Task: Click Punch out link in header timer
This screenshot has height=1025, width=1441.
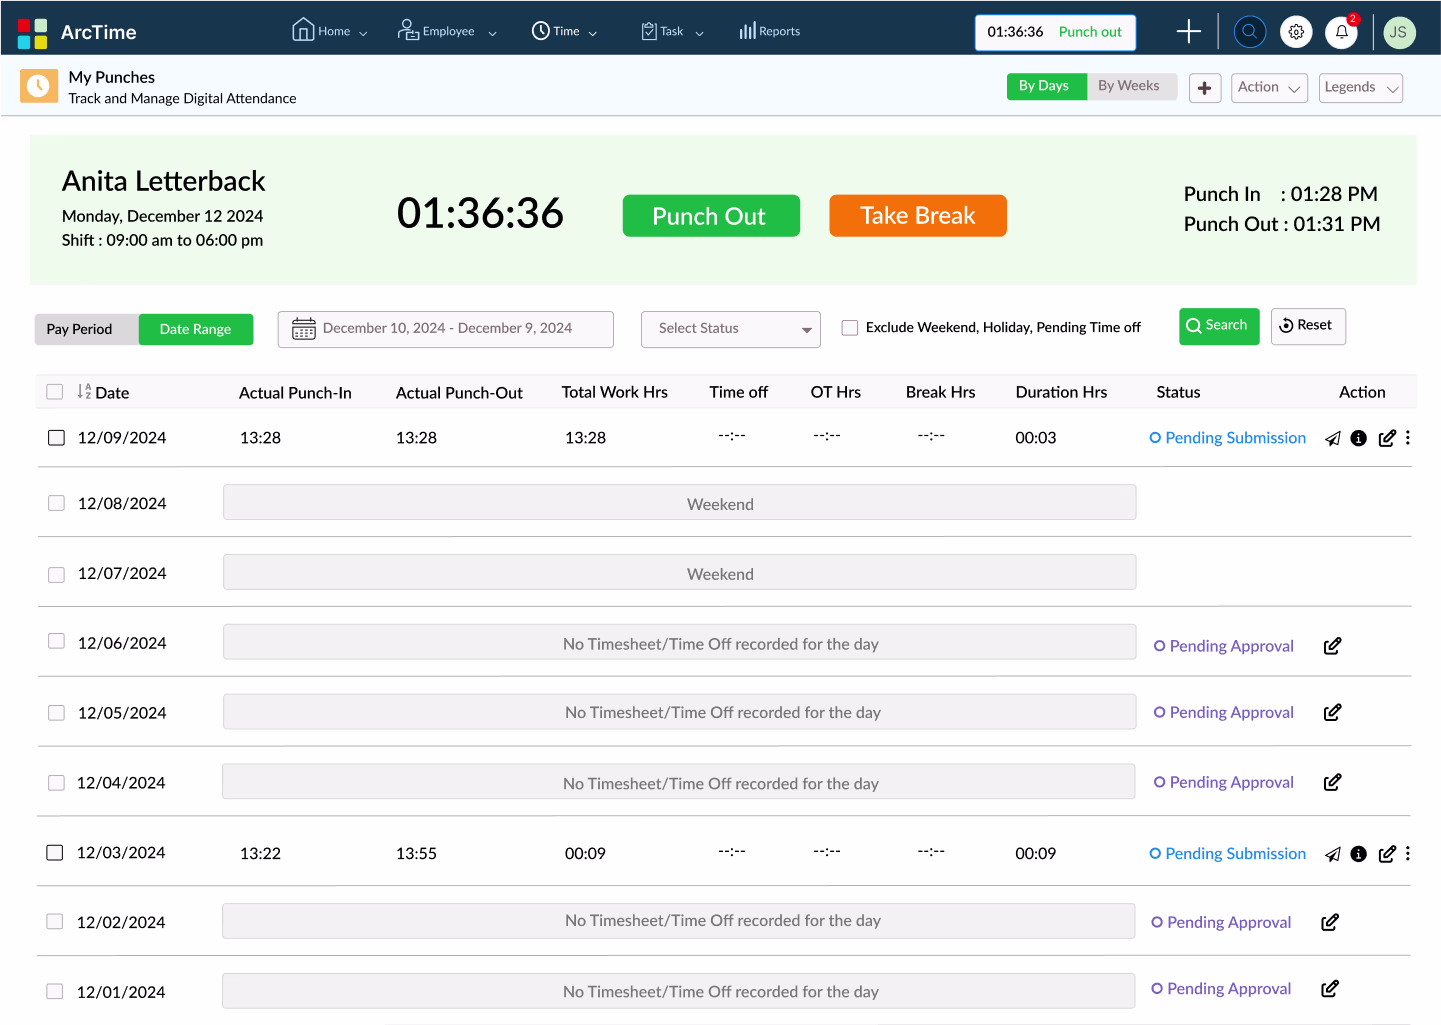Action: [x=1090, y=32]
